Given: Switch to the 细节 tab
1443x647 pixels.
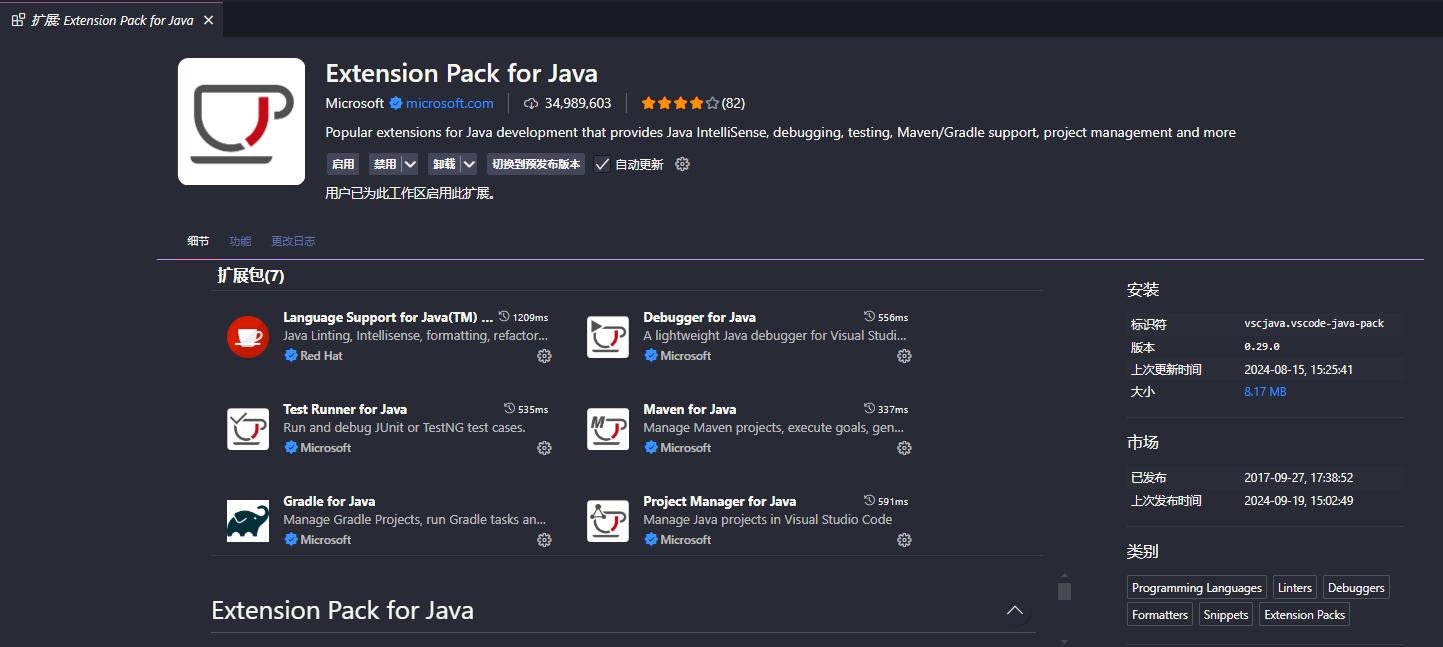Looking at the screenshot, I should coord(198,241).
